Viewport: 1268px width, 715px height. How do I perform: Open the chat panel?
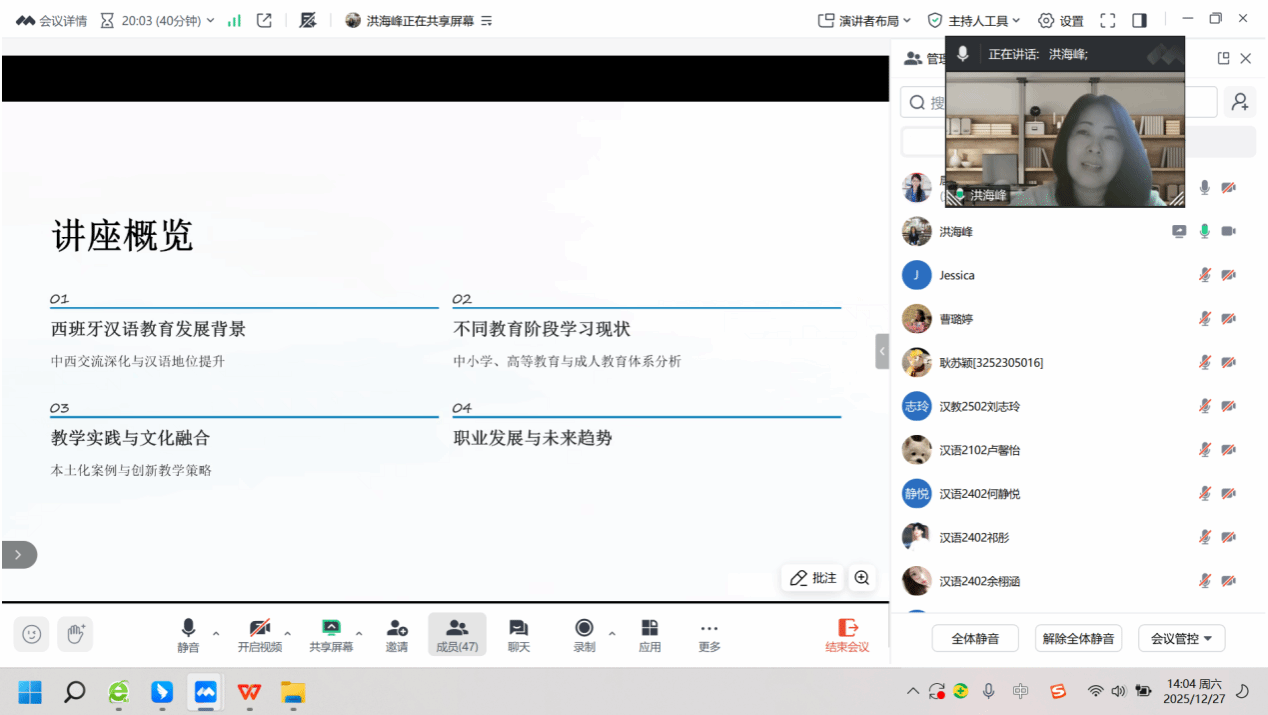(518, 634)
